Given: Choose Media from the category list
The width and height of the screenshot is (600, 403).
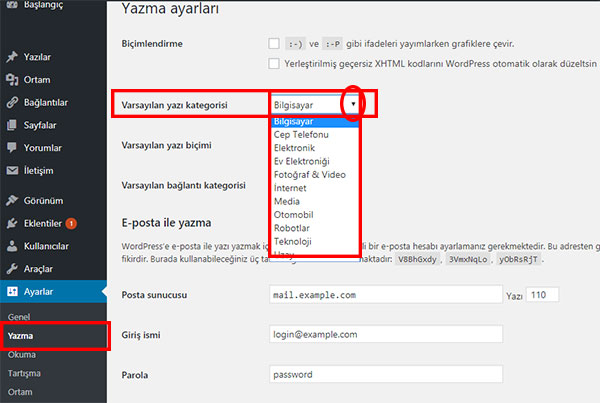Looking at the screenshot, I should point(315,202).
